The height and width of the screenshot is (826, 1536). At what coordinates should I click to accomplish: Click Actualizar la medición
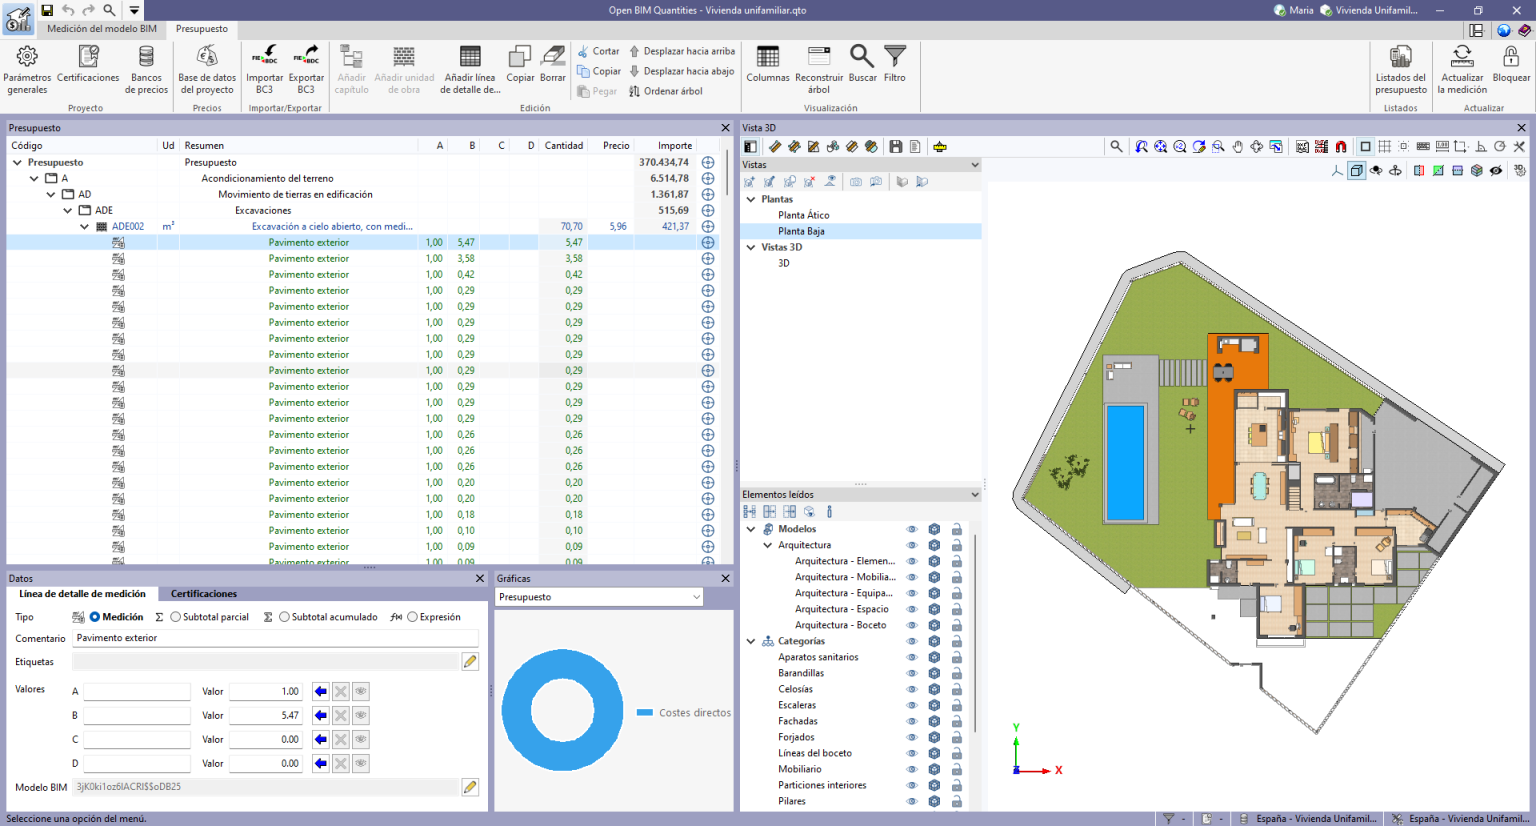tap(1462, 69)
